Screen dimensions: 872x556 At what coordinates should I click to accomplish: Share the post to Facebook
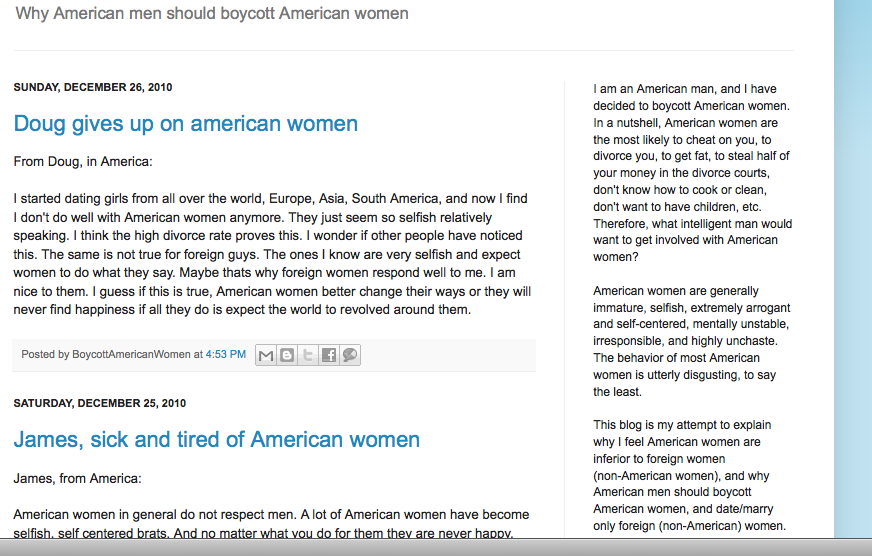(329, 355)
